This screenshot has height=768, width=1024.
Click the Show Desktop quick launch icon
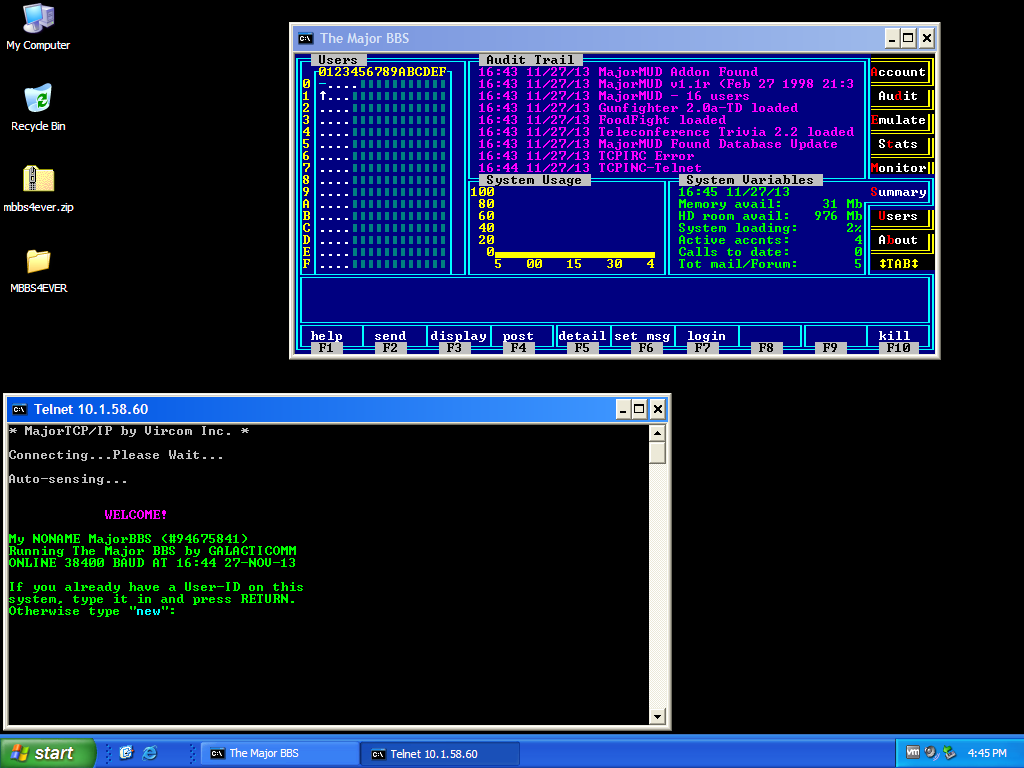[127, 753]
